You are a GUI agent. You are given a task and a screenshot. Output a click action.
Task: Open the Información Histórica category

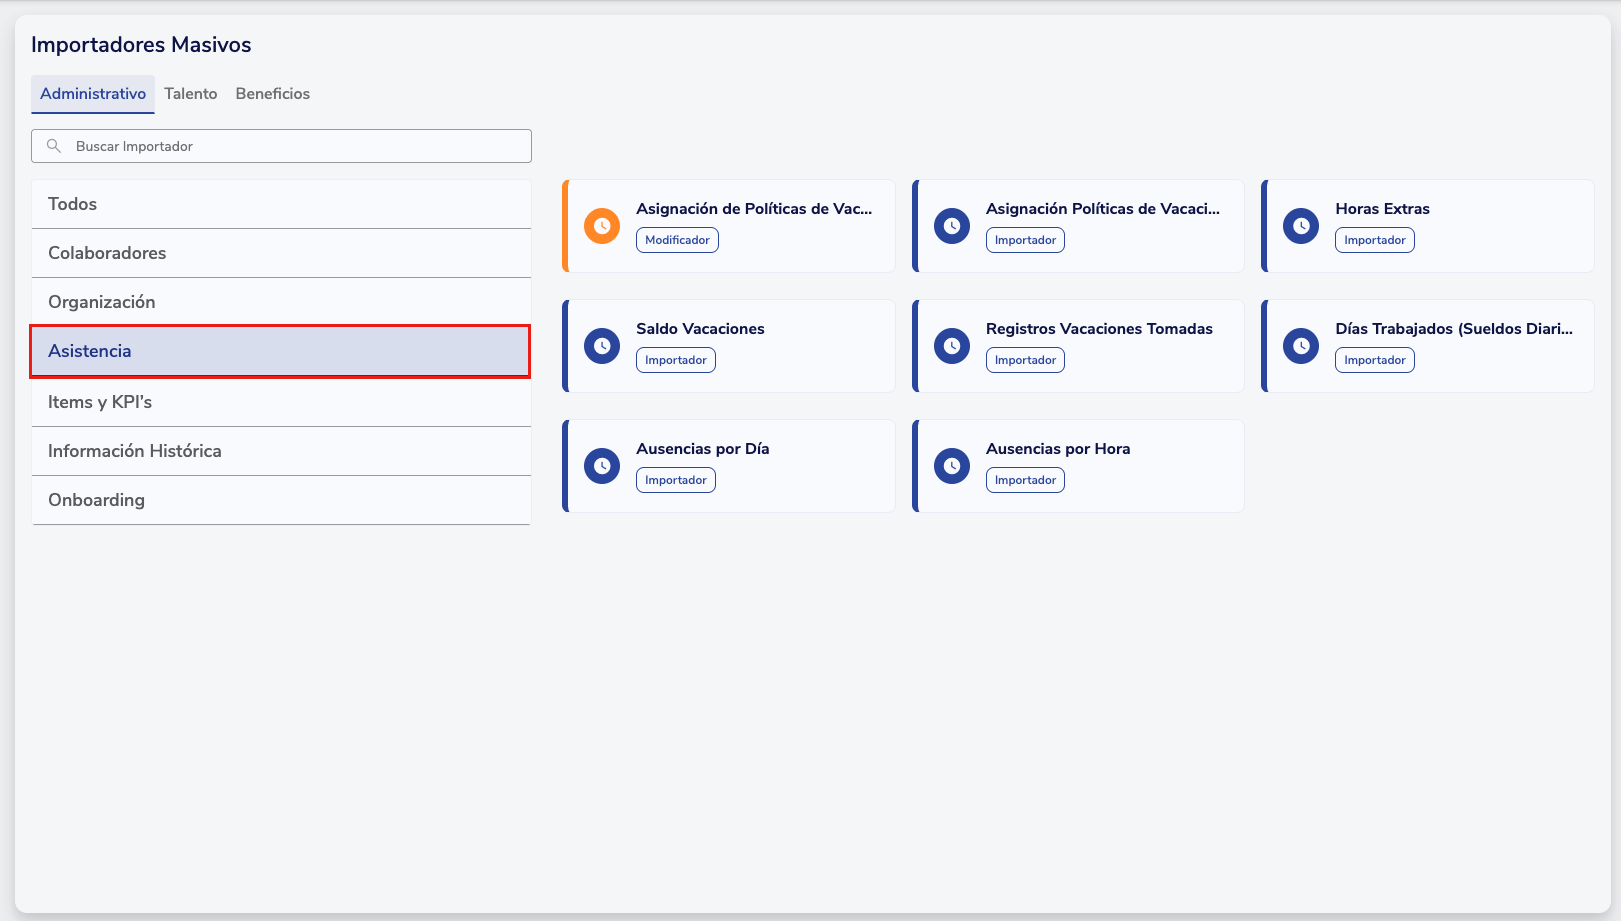280,451
